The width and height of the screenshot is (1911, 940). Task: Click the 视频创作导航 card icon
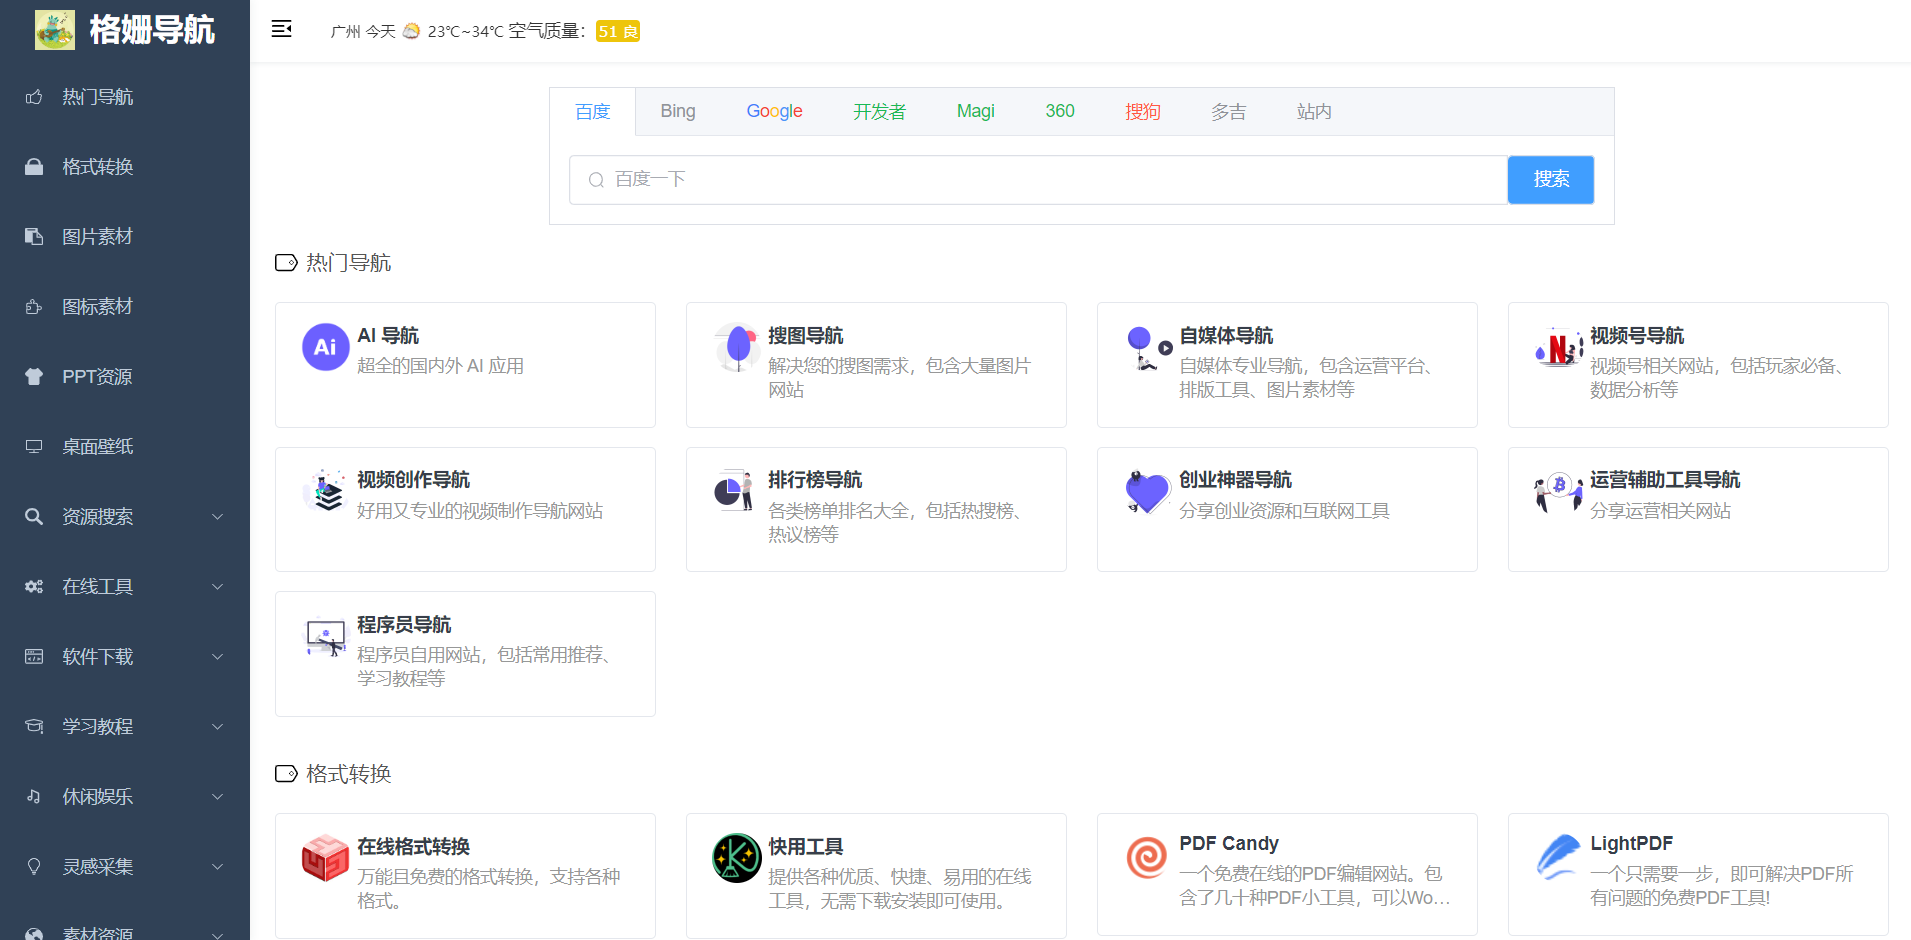(326, 491)
